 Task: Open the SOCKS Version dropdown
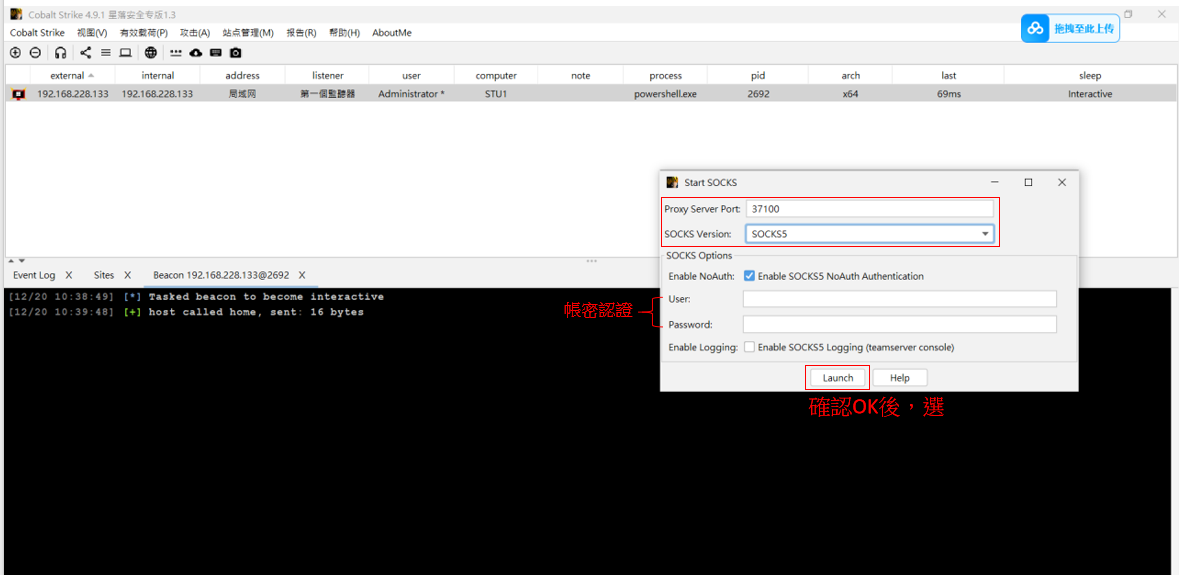pyautogui.click(x=869, y=234)
